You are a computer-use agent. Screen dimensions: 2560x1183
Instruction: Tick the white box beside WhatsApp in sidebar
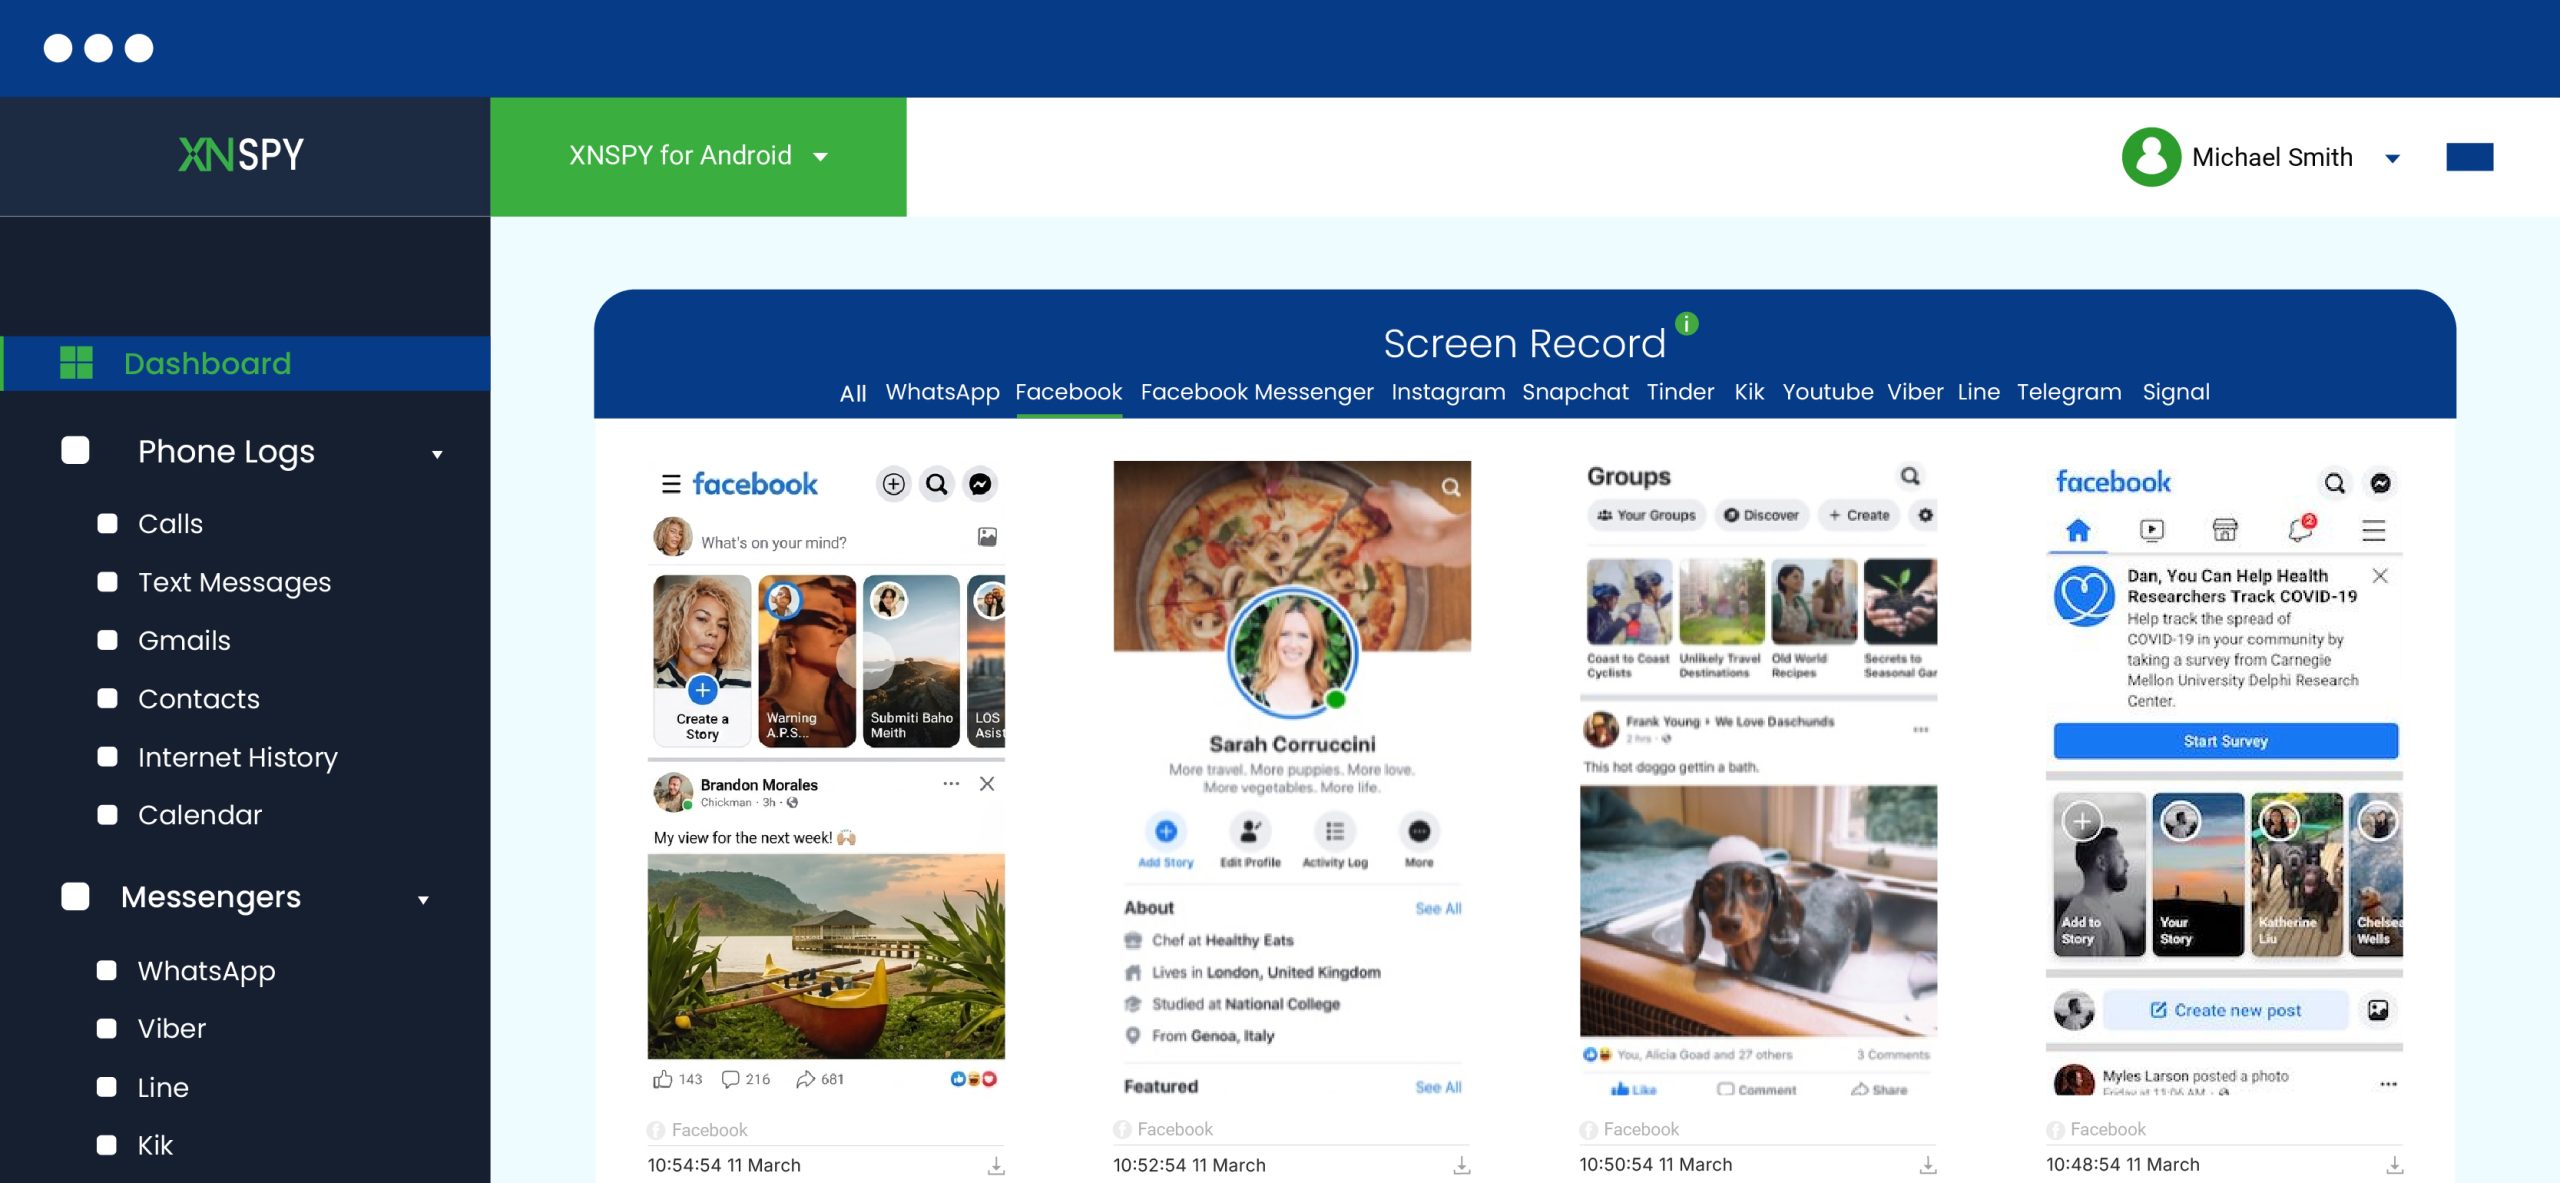[x=107, y=970]
